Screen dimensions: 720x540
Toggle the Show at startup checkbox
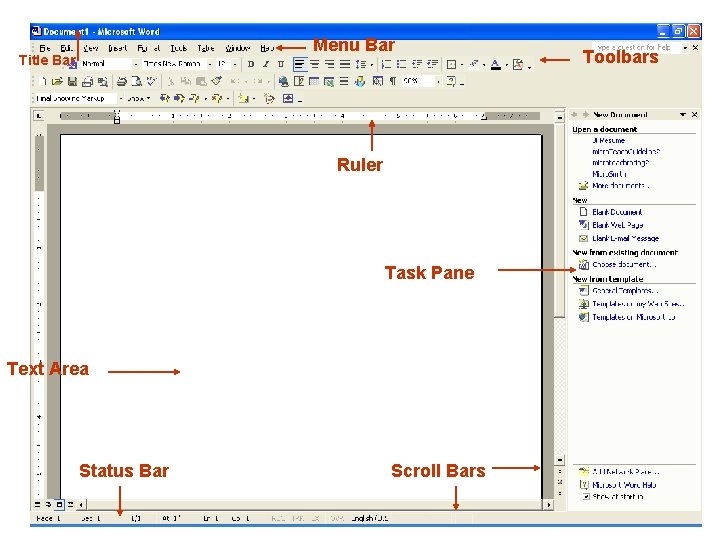tap(586, 496)
